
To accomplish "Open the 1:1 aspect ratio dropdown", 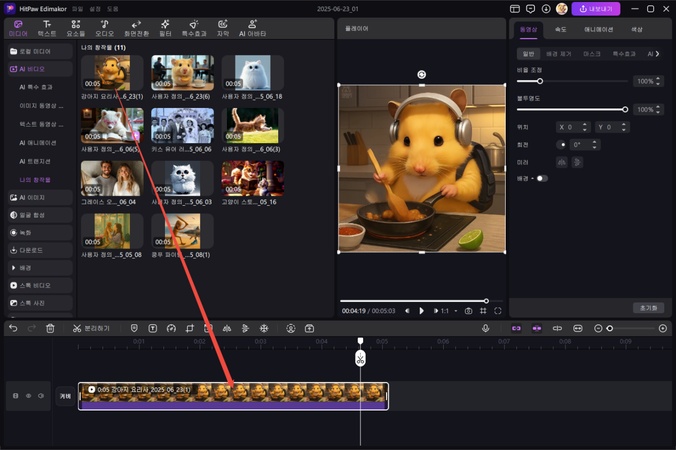I will (448, 311).
